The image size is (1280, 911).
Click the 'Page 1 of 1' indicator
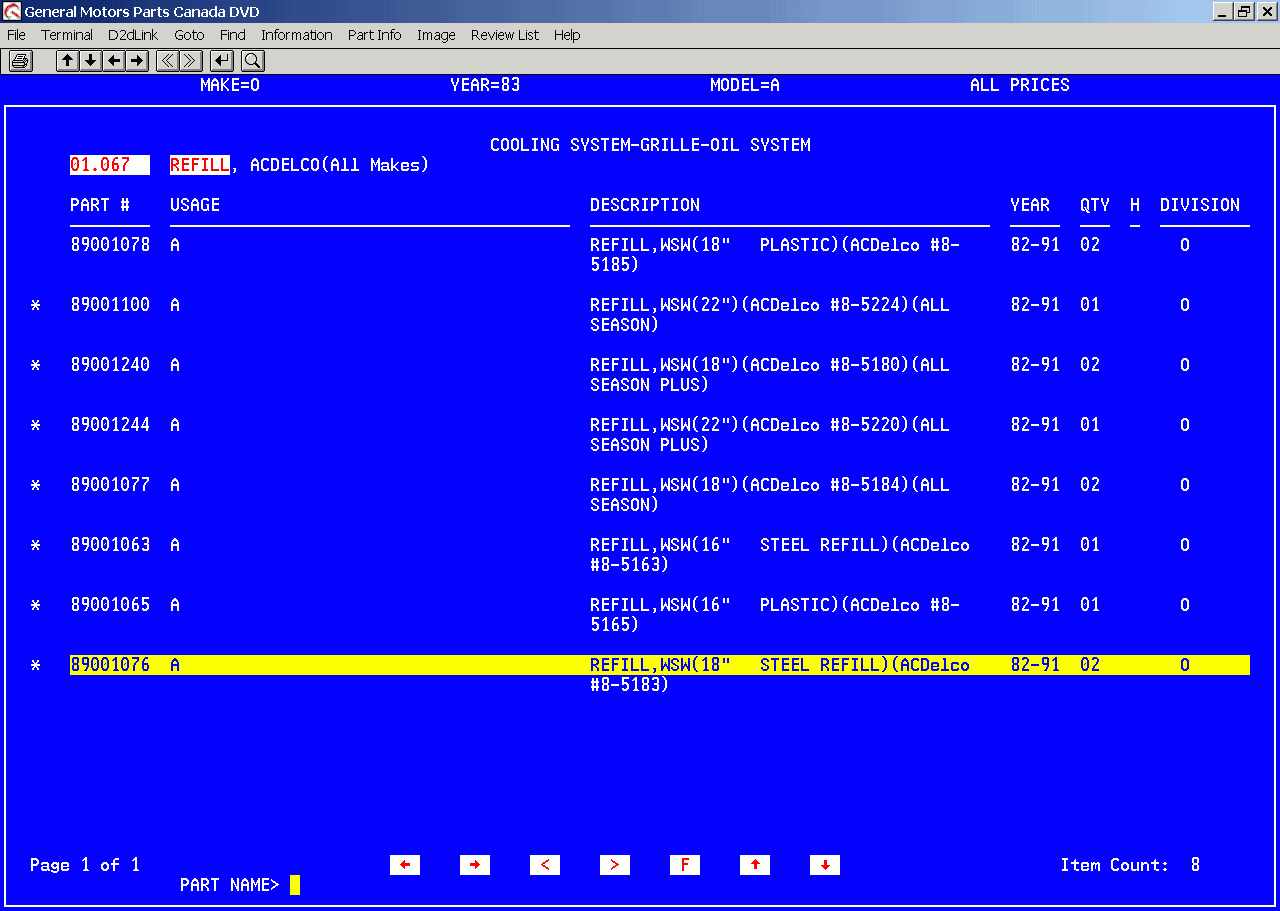[x=85, y=865]
